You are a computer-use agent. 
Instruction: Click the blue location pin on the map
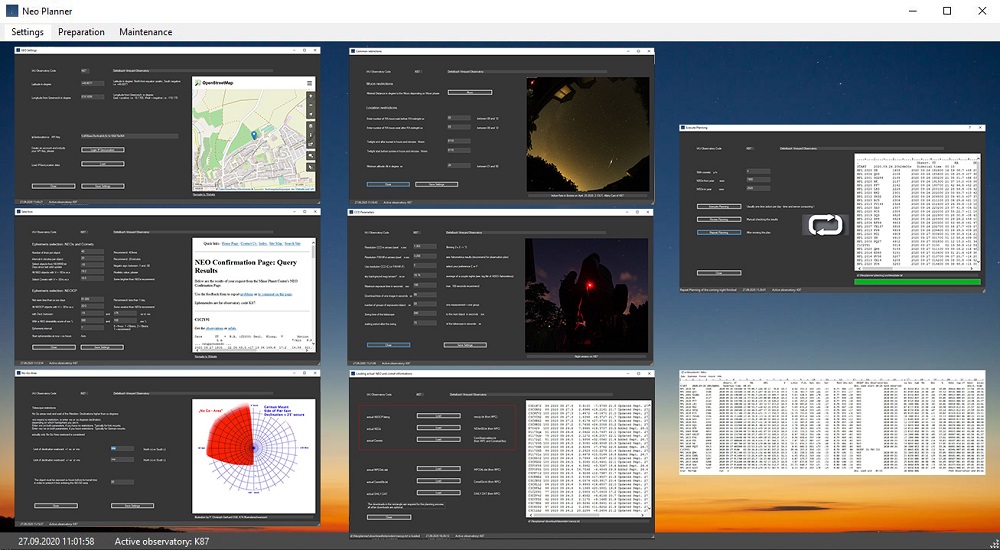click(x=255, y=134)
